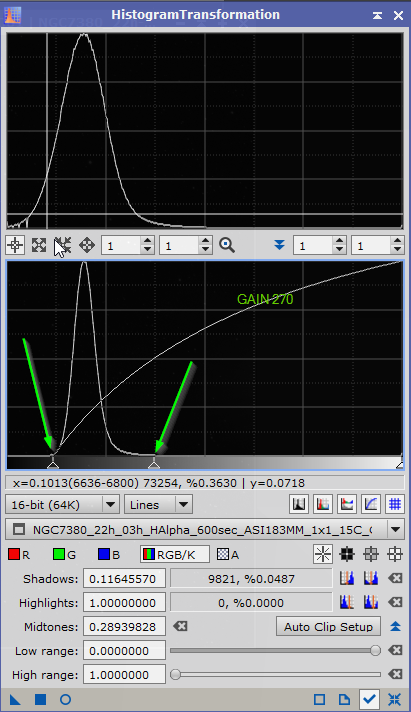Click first auto-clip histogram icon in Shadows row
Viewport: 411px width, 712px height.
coord(347,578)
